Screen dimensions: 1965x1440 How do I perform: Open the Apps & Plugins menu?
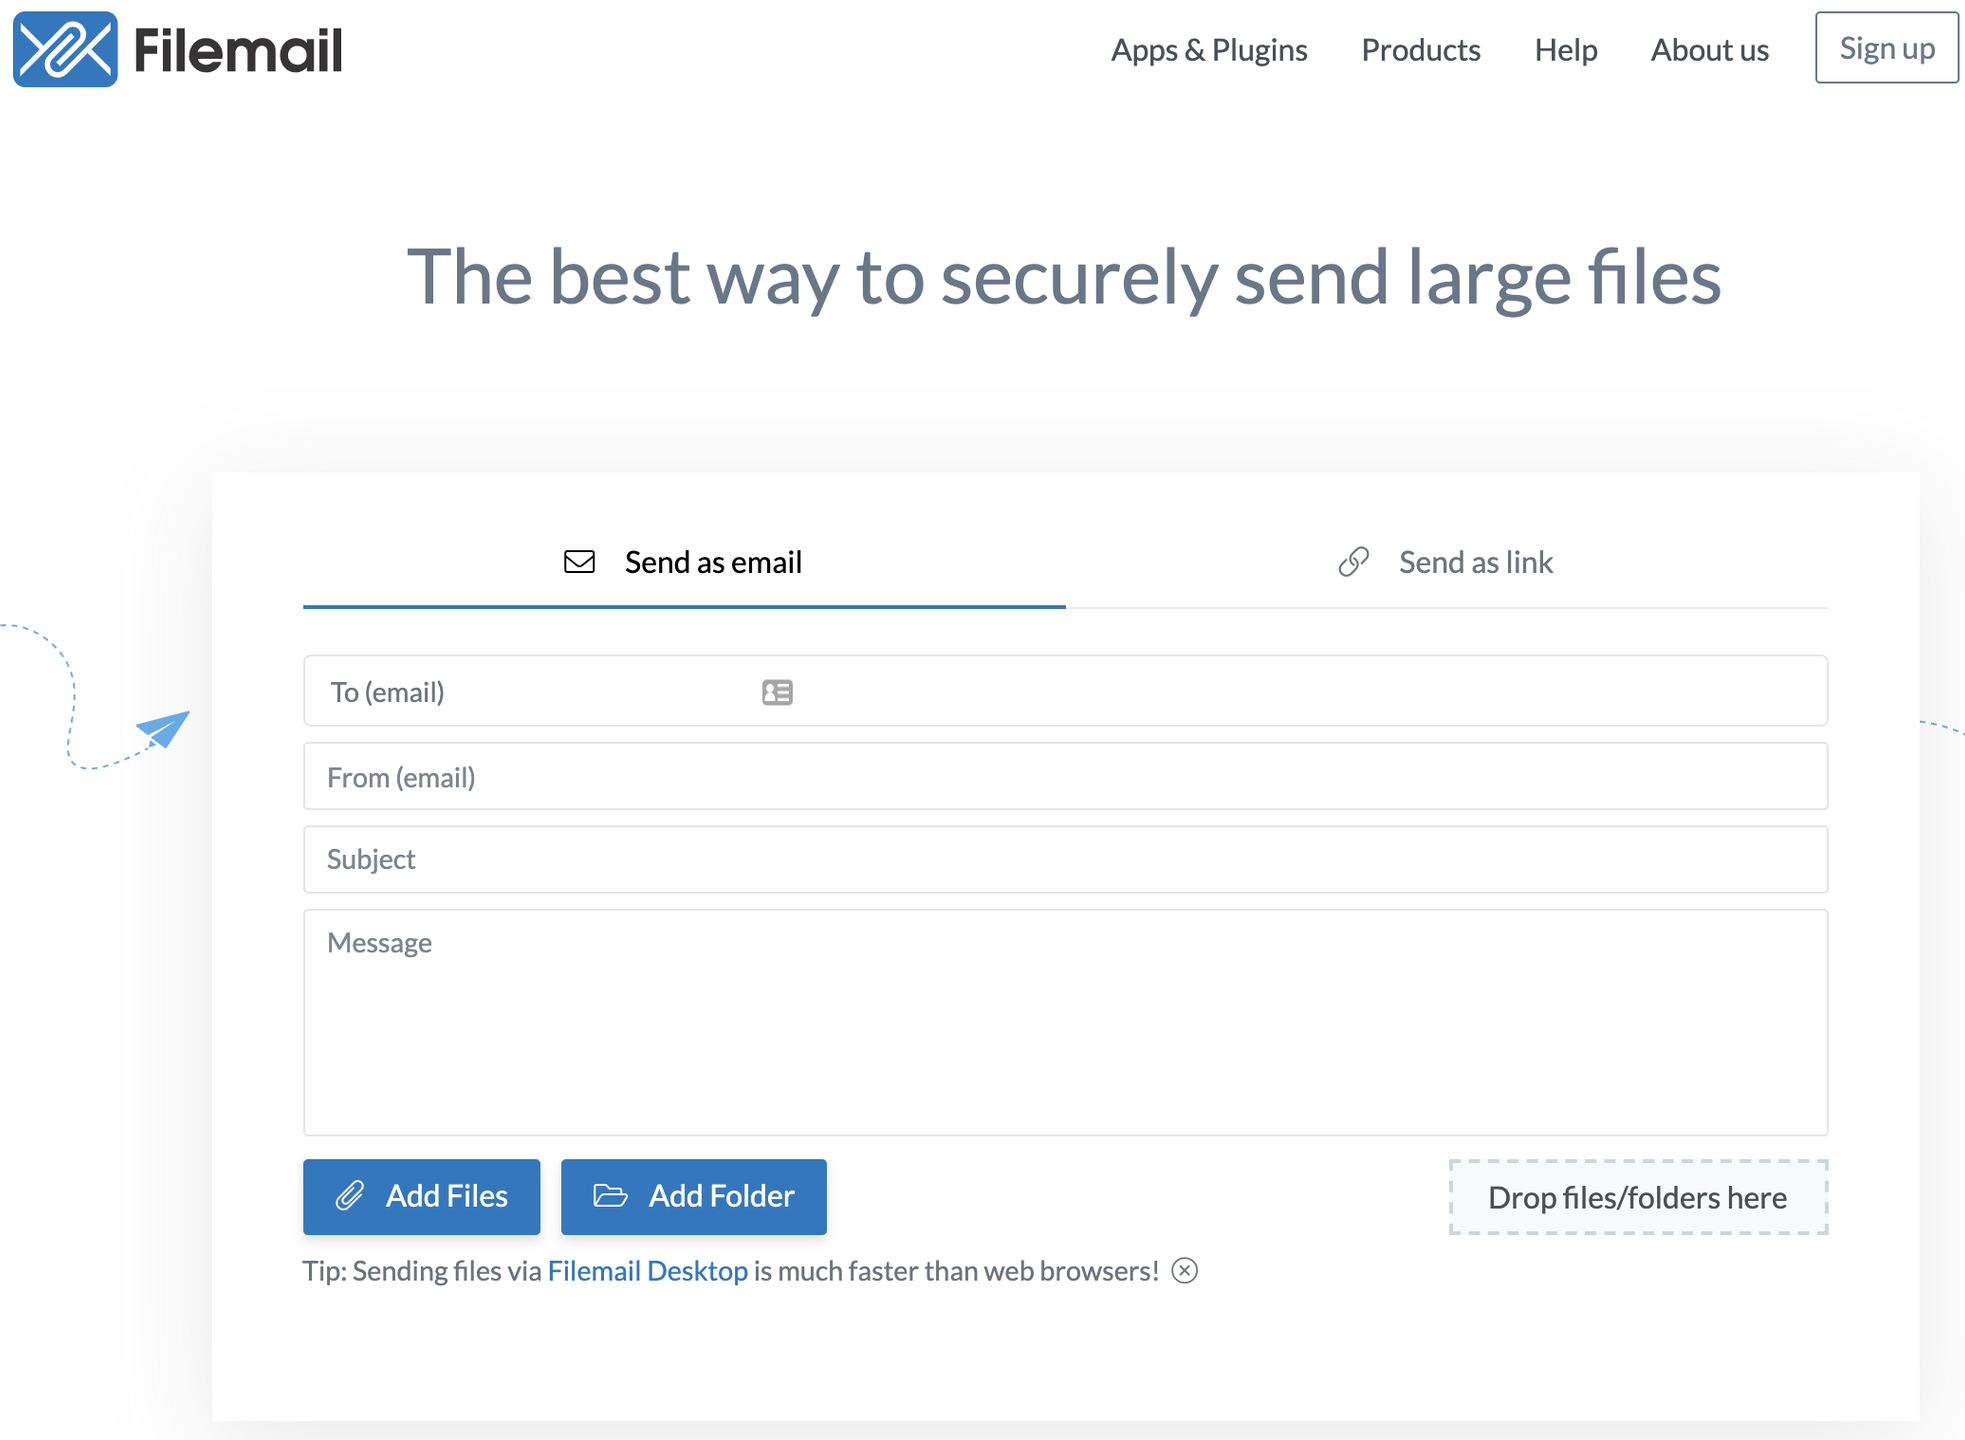pyautogui.click(x=1208, y=50)
